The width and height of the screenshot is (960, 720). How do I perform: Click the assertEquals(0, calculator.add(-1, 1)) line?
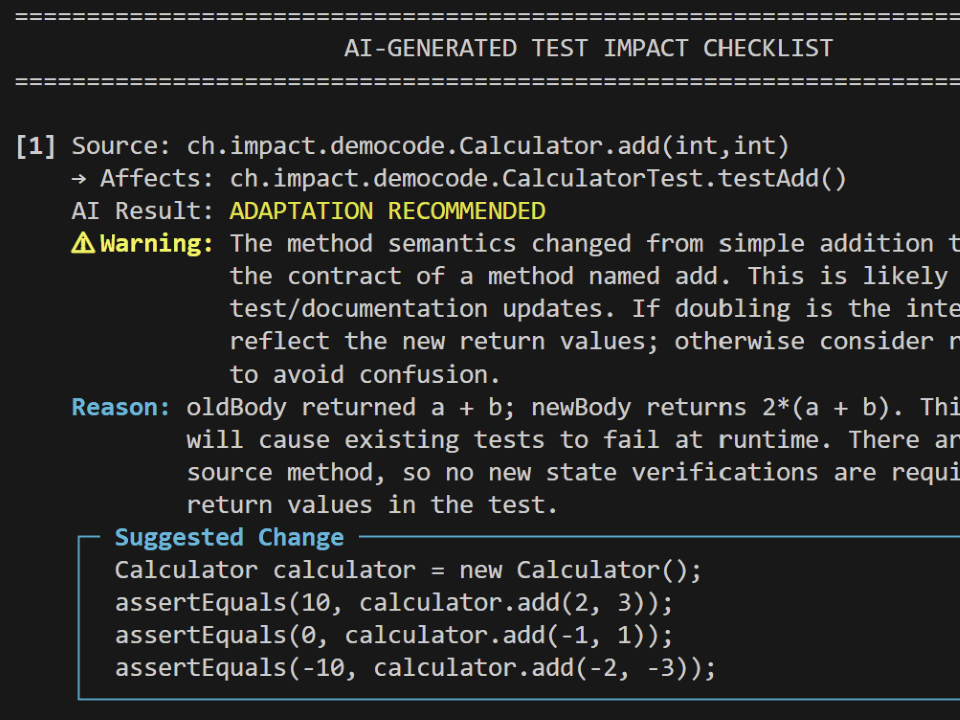(394, 636)
